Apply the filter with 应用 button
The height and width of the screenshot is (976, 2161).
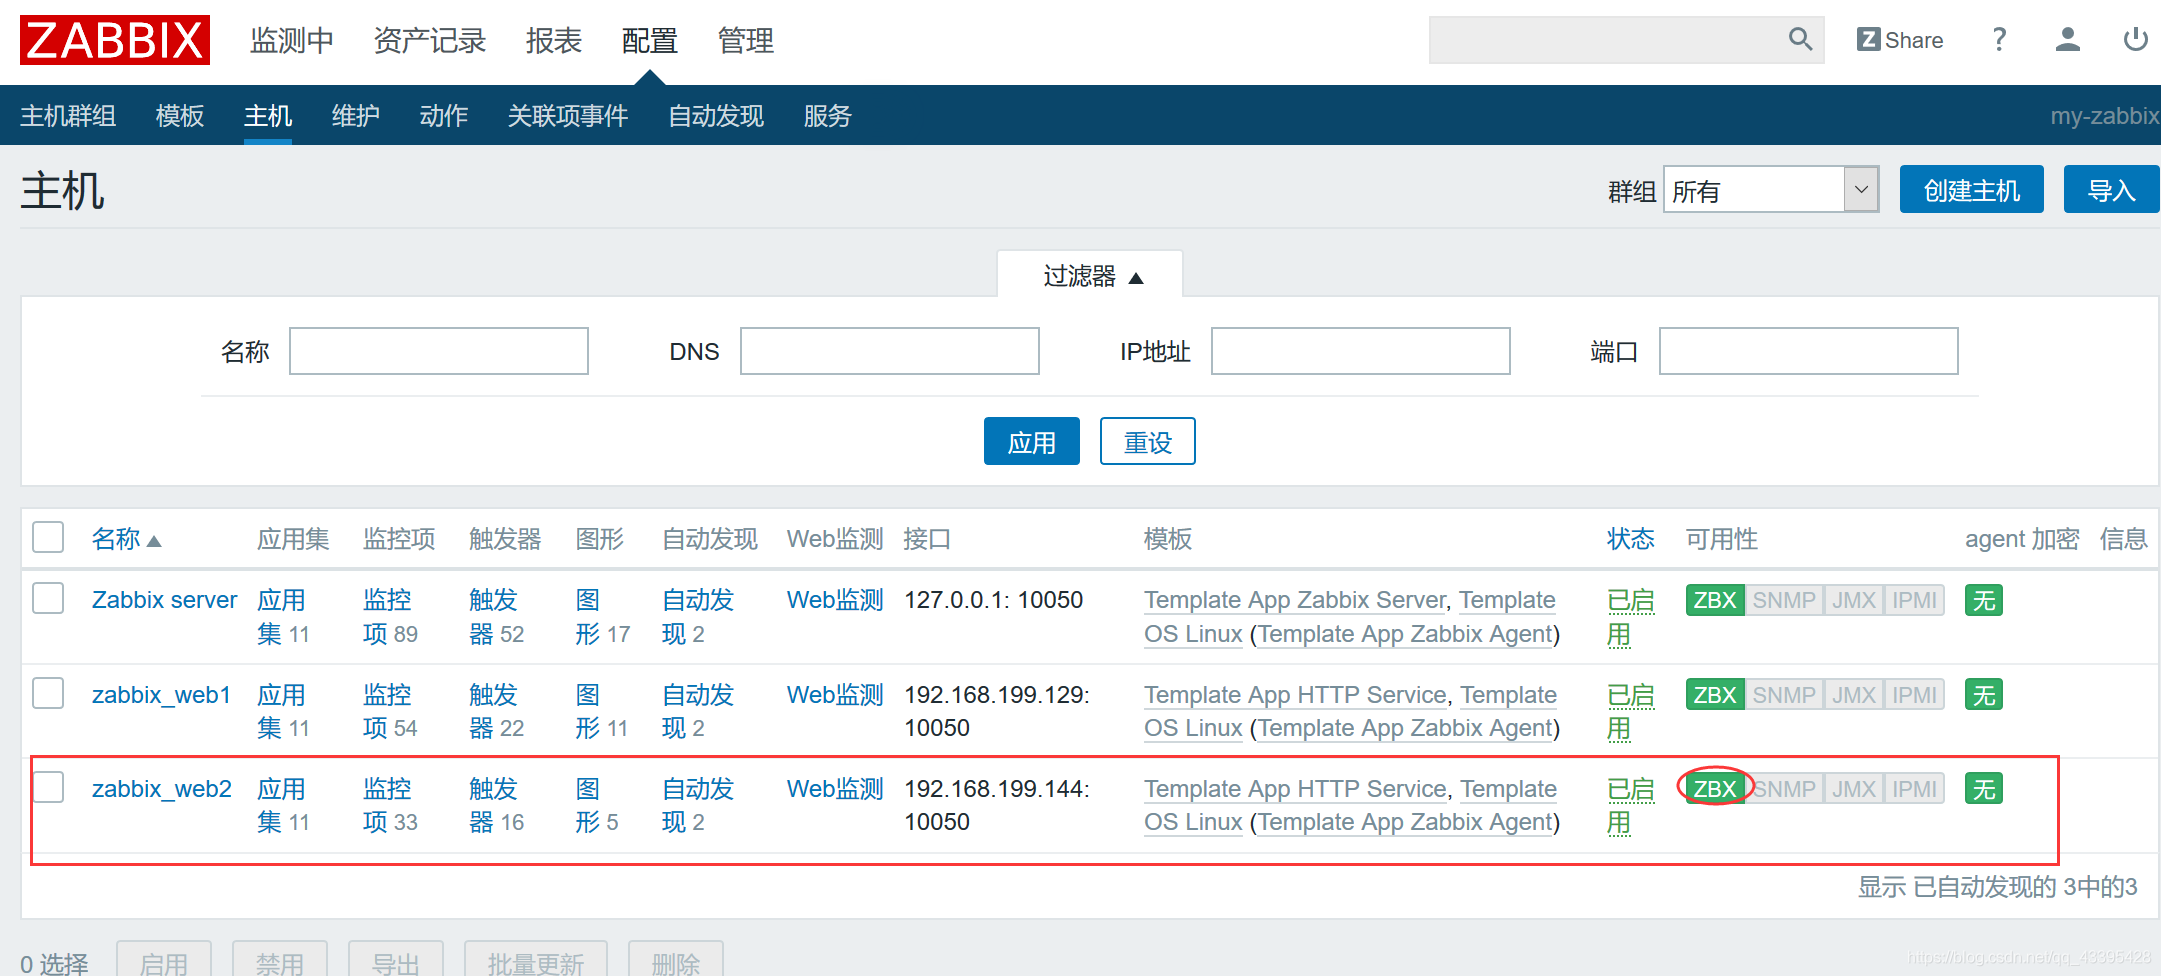[1032, 441]
